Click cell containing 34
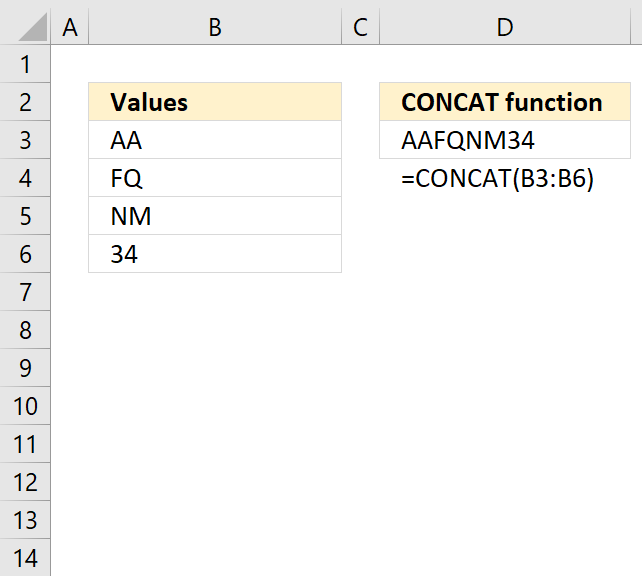 pyautogui.click(x=215, y=254)
